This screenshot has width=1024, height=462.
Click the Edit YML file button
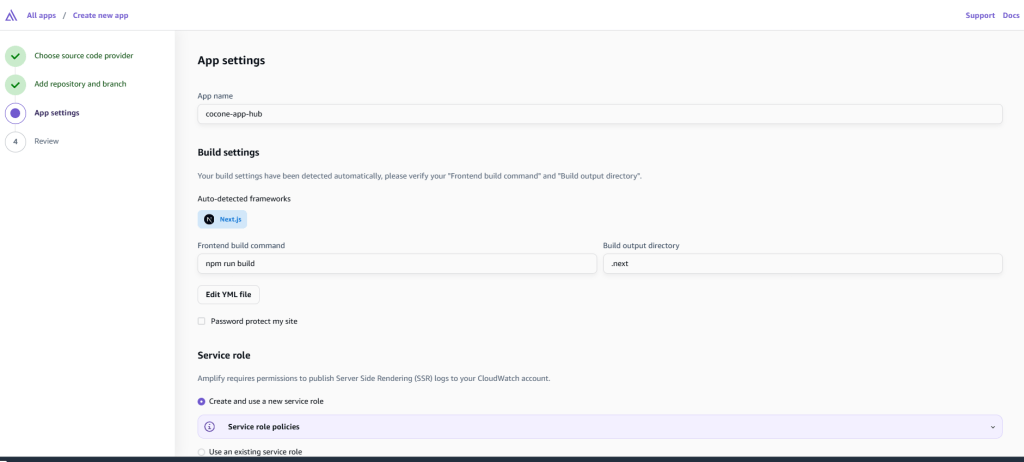pyautogui.click(x=229, y=294)
